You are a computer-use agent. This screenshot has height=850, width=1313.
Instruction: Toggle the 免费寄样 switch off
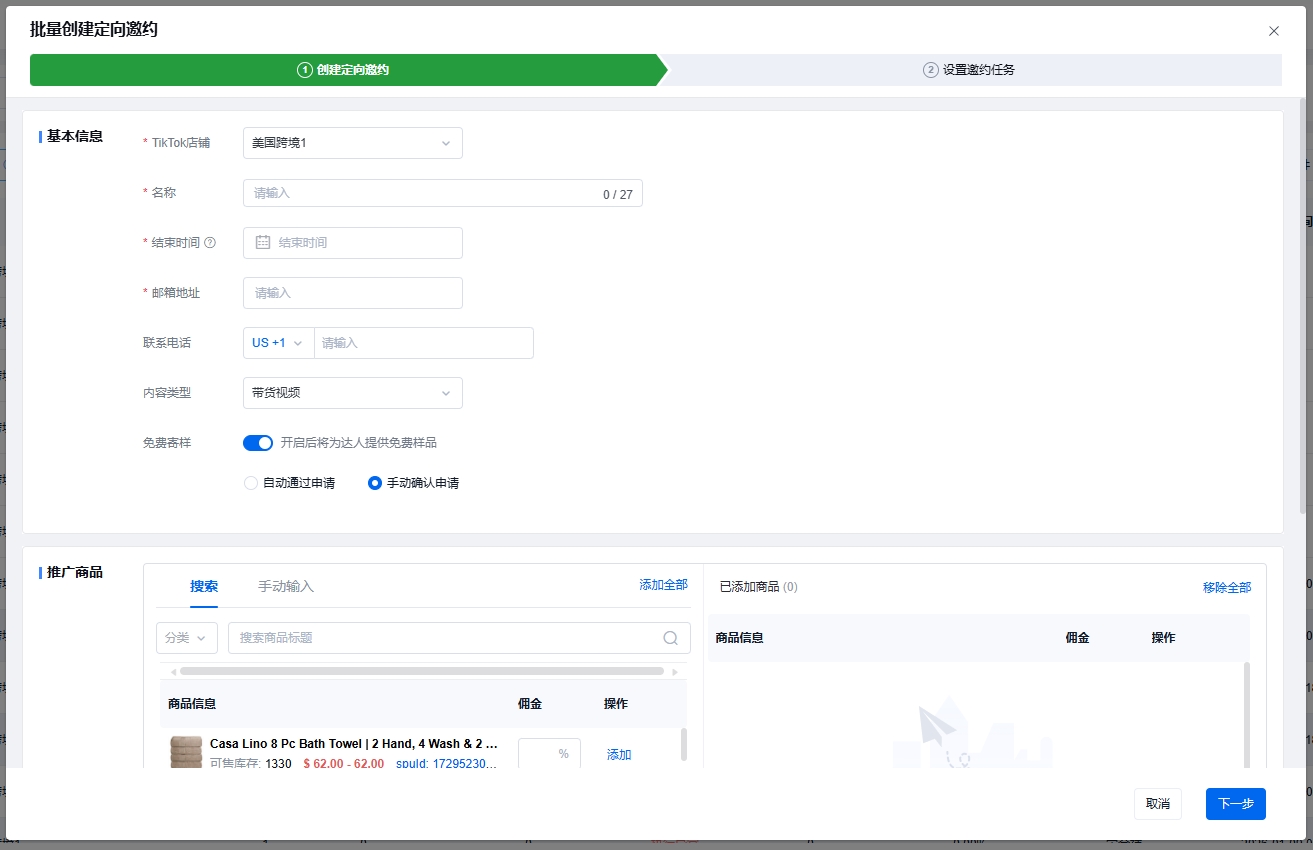coord(258,443)
